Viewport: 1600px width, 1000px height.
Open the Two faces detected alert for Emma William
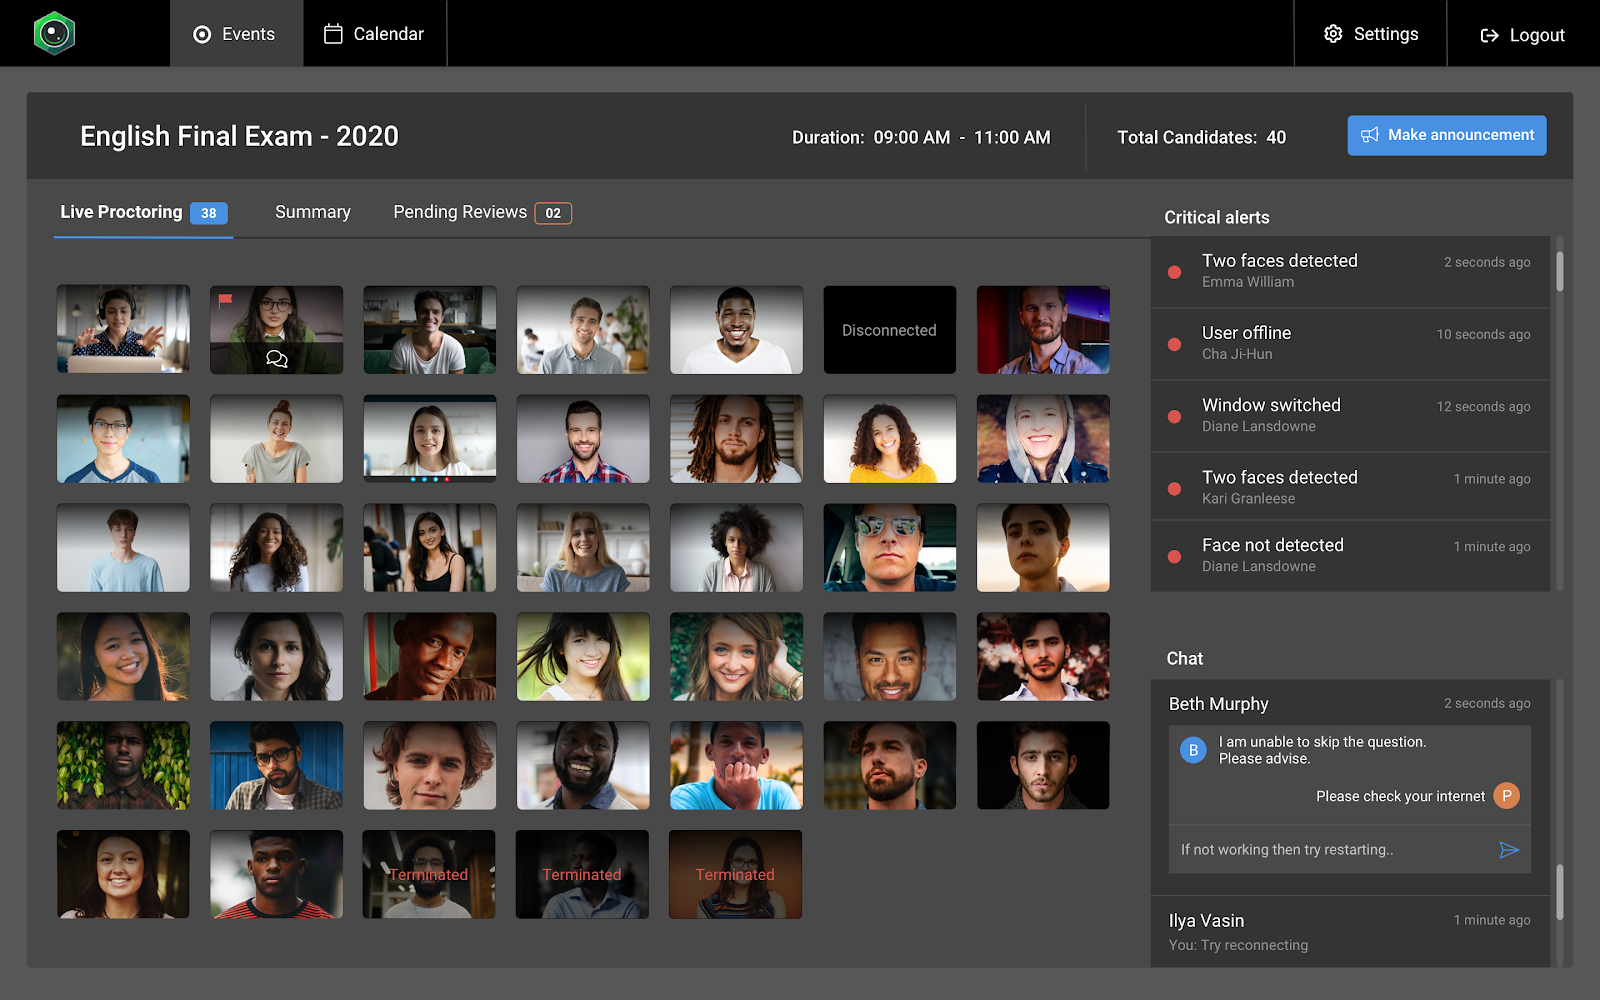click(1349, 271)
